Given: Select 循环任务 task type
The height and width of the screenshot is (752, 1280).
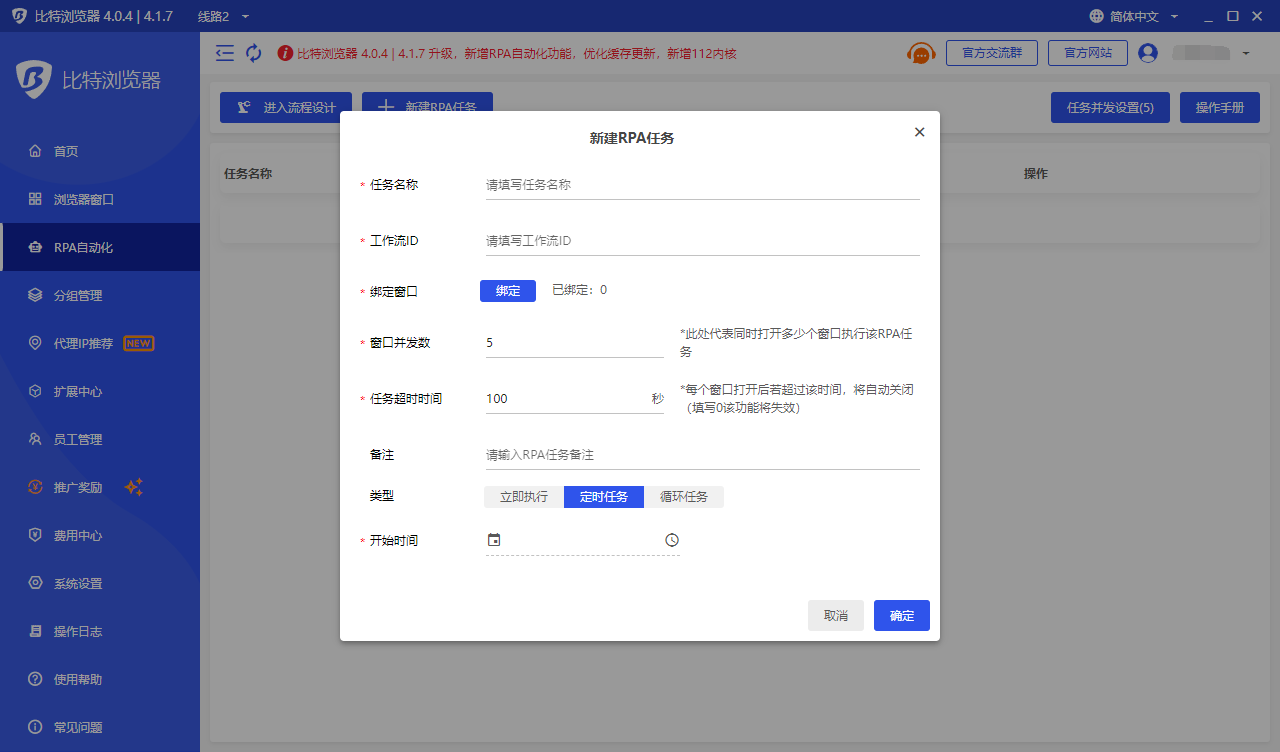Looking at the screenshot, I should pos(684,497).
